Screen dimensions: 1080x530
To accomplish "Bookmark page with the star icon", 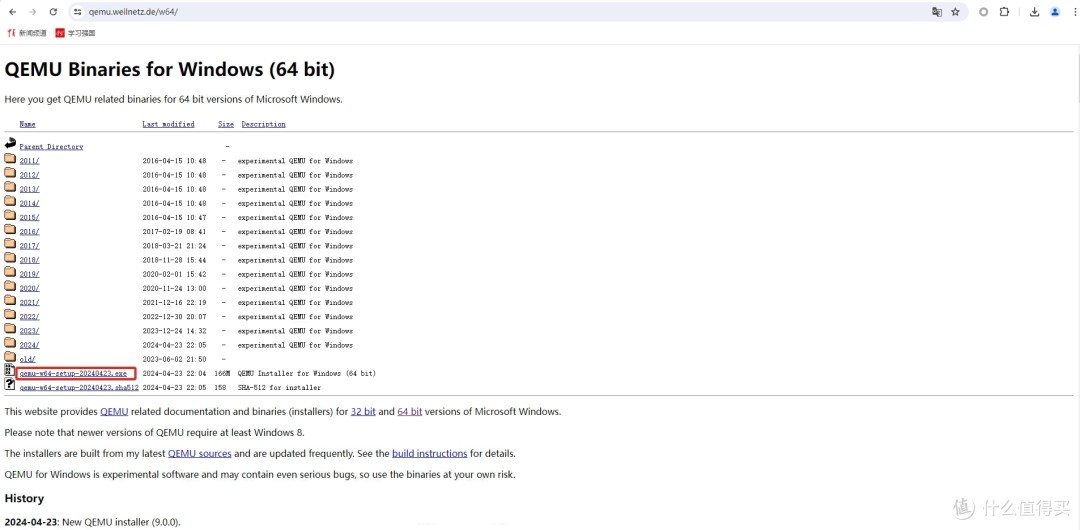I will coord(955,12).
